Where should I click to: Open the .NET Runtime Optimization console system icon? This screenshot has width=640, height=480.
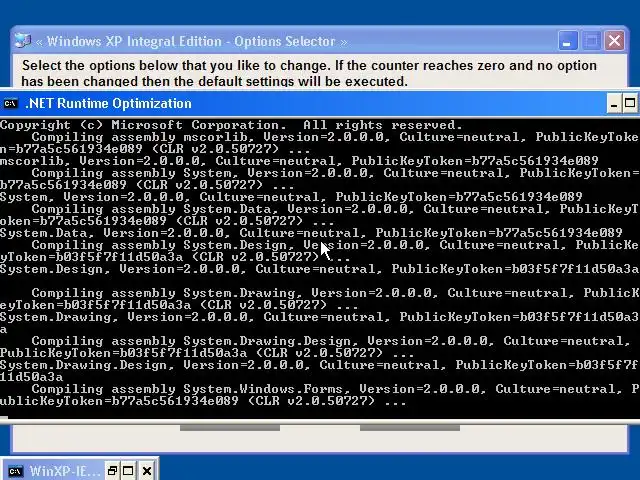10,104
